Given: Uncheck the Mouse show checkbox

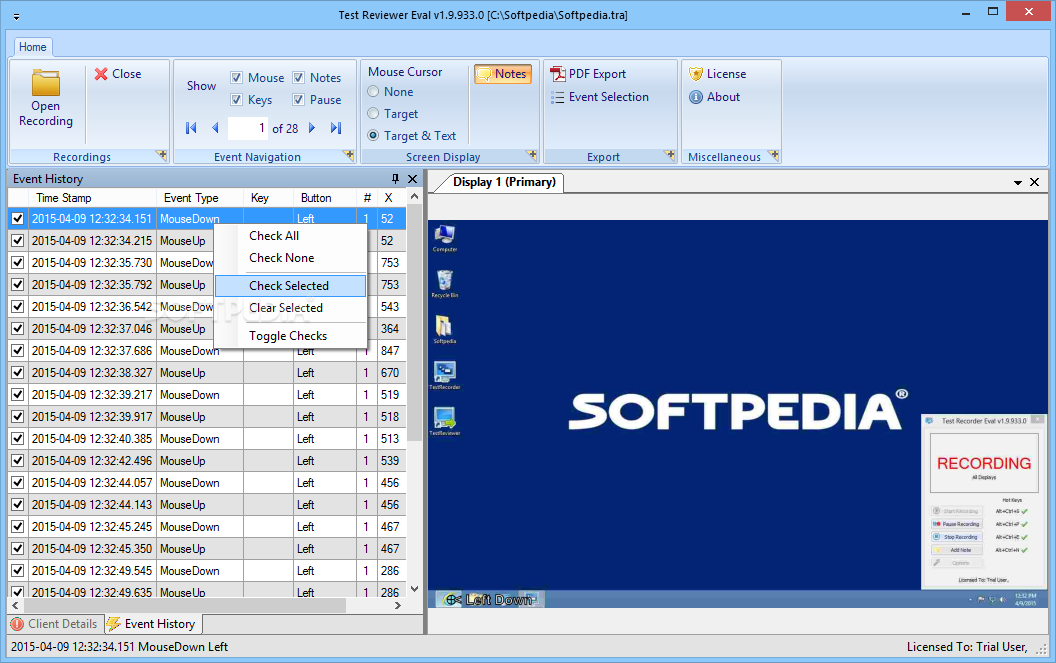Looking at the screenshot, I should (236, 77).
